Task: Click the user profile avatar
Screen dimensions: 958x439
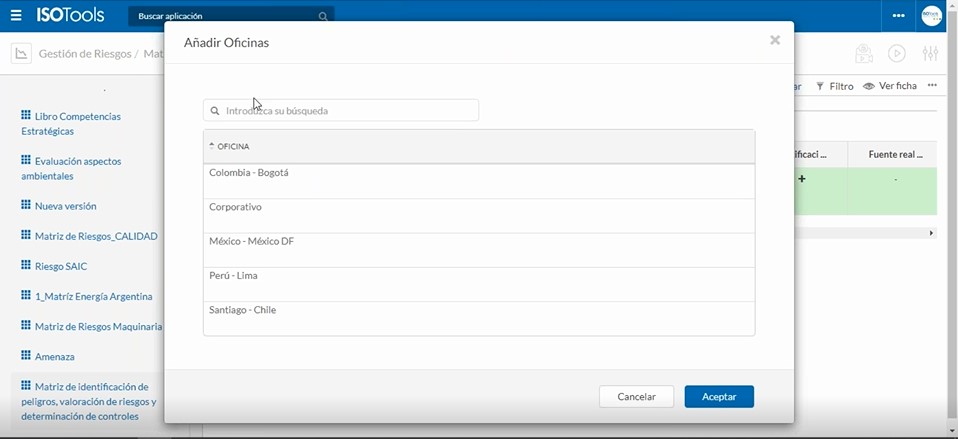Action: 931,16
